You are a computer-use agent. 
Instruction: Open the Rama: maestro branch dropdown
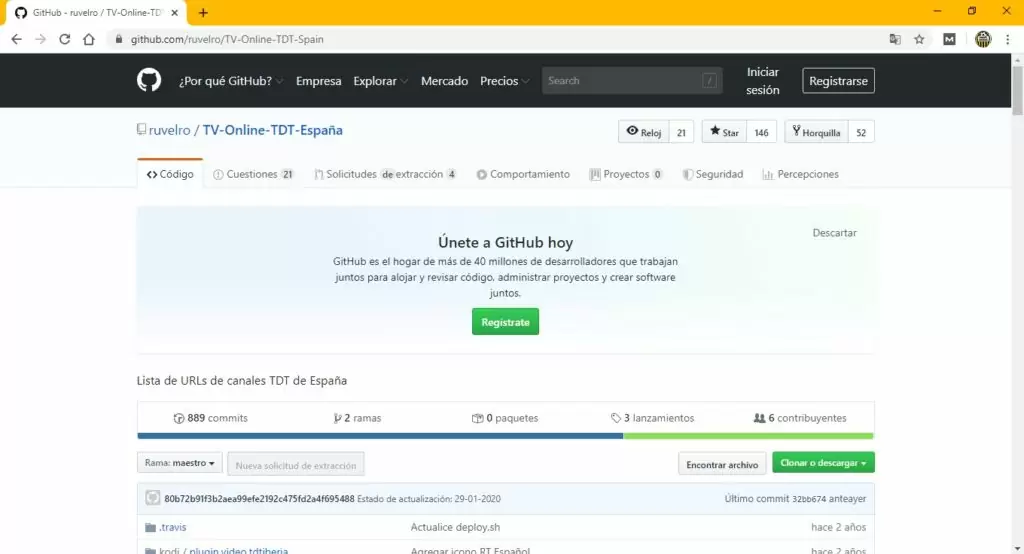[x=180, y=464]
